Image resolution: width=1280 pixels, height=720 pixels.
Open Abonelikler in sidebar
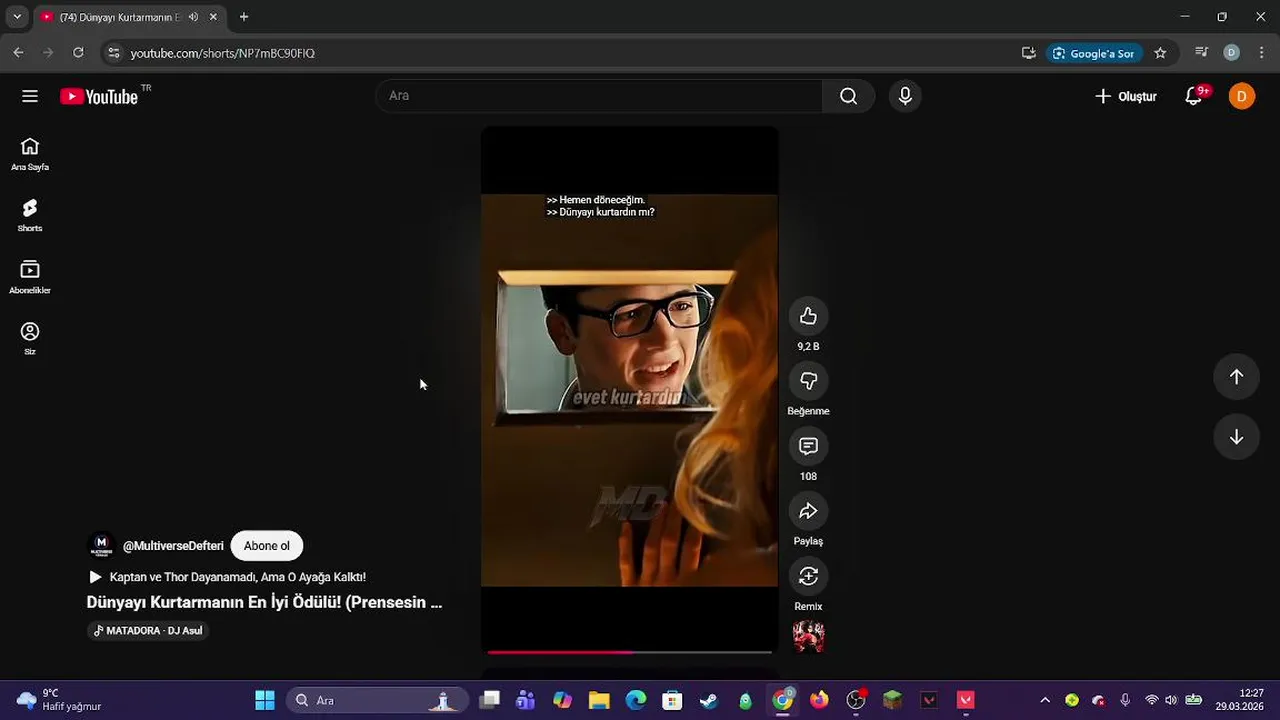(x=30, y=277)
